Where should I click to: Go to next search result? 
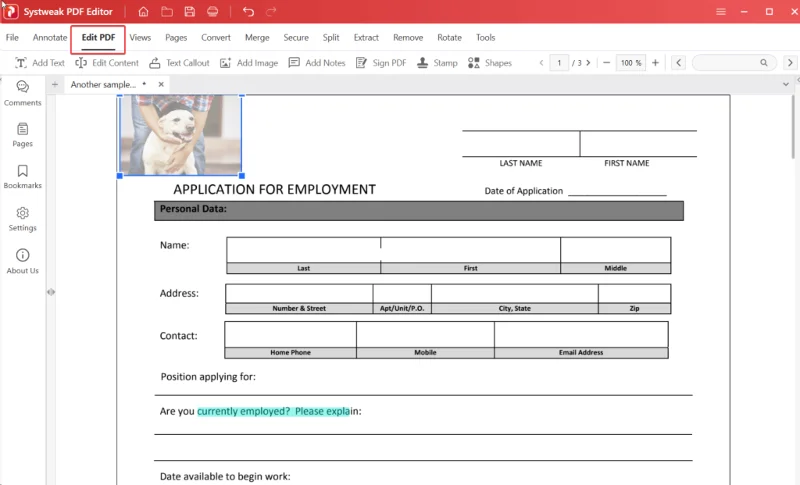tap(790, 63)
